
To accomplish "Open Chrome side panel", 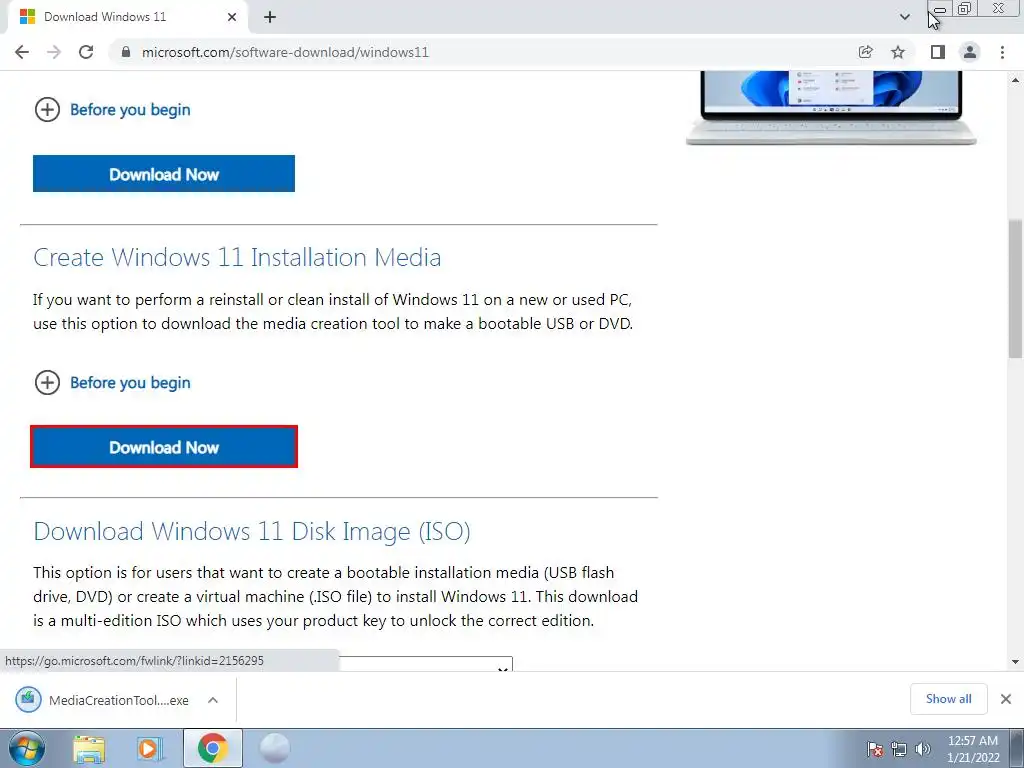I will pyautogui.click(x=938, y=52).
